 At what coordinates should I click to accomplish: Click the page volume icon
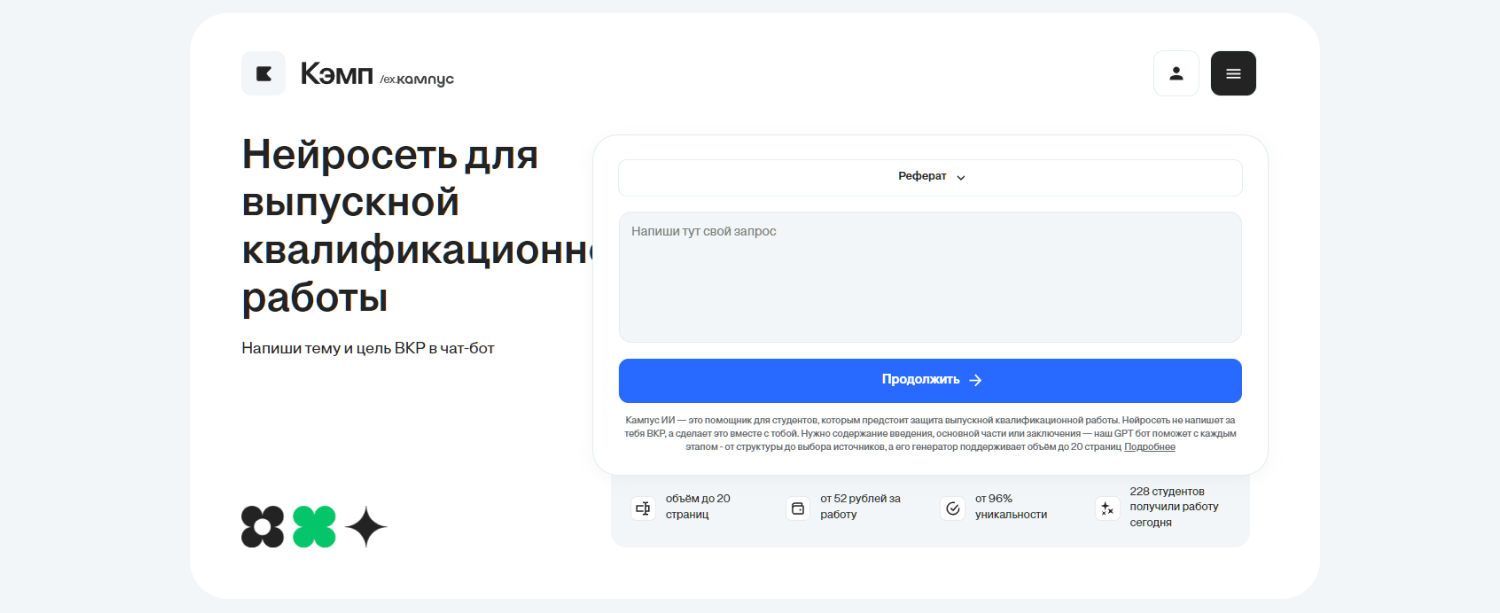tap(643, 508)
